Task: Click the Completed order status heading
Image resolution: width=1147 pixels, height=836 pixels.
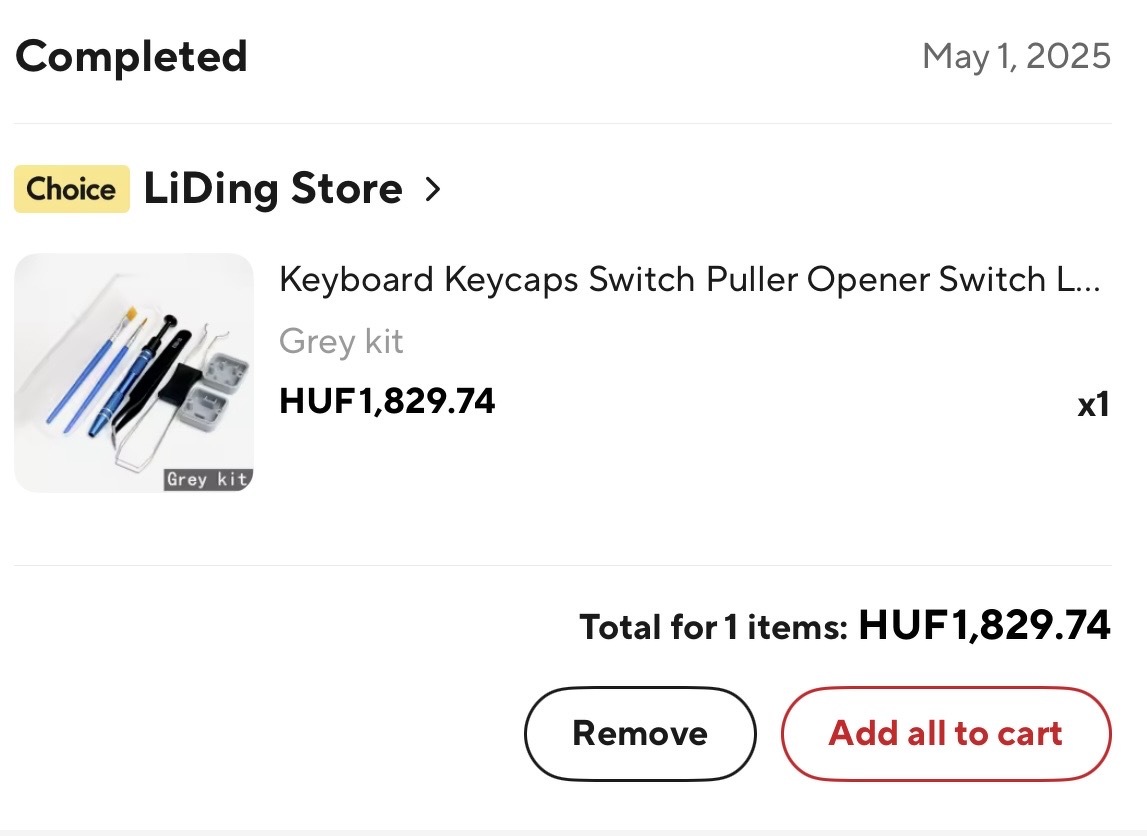Action: 131,57
